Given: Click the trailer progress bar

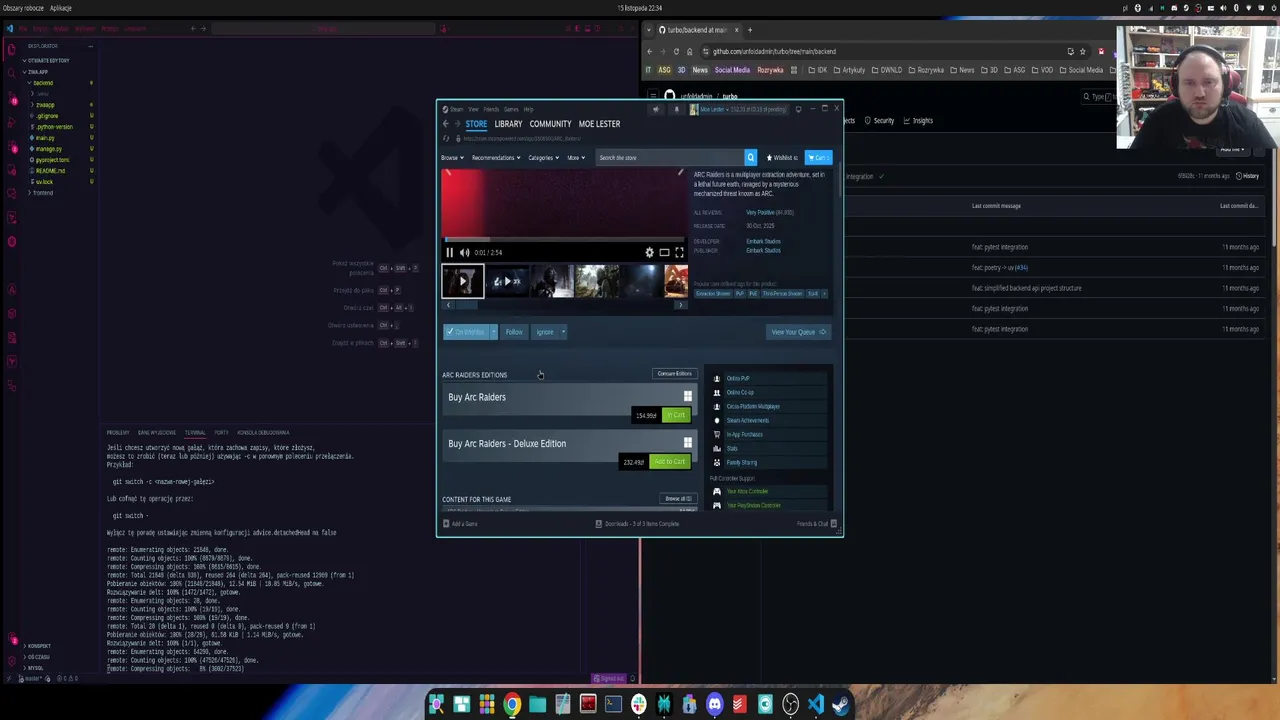Looking at the screenshot, I should (x=564, y=241).
